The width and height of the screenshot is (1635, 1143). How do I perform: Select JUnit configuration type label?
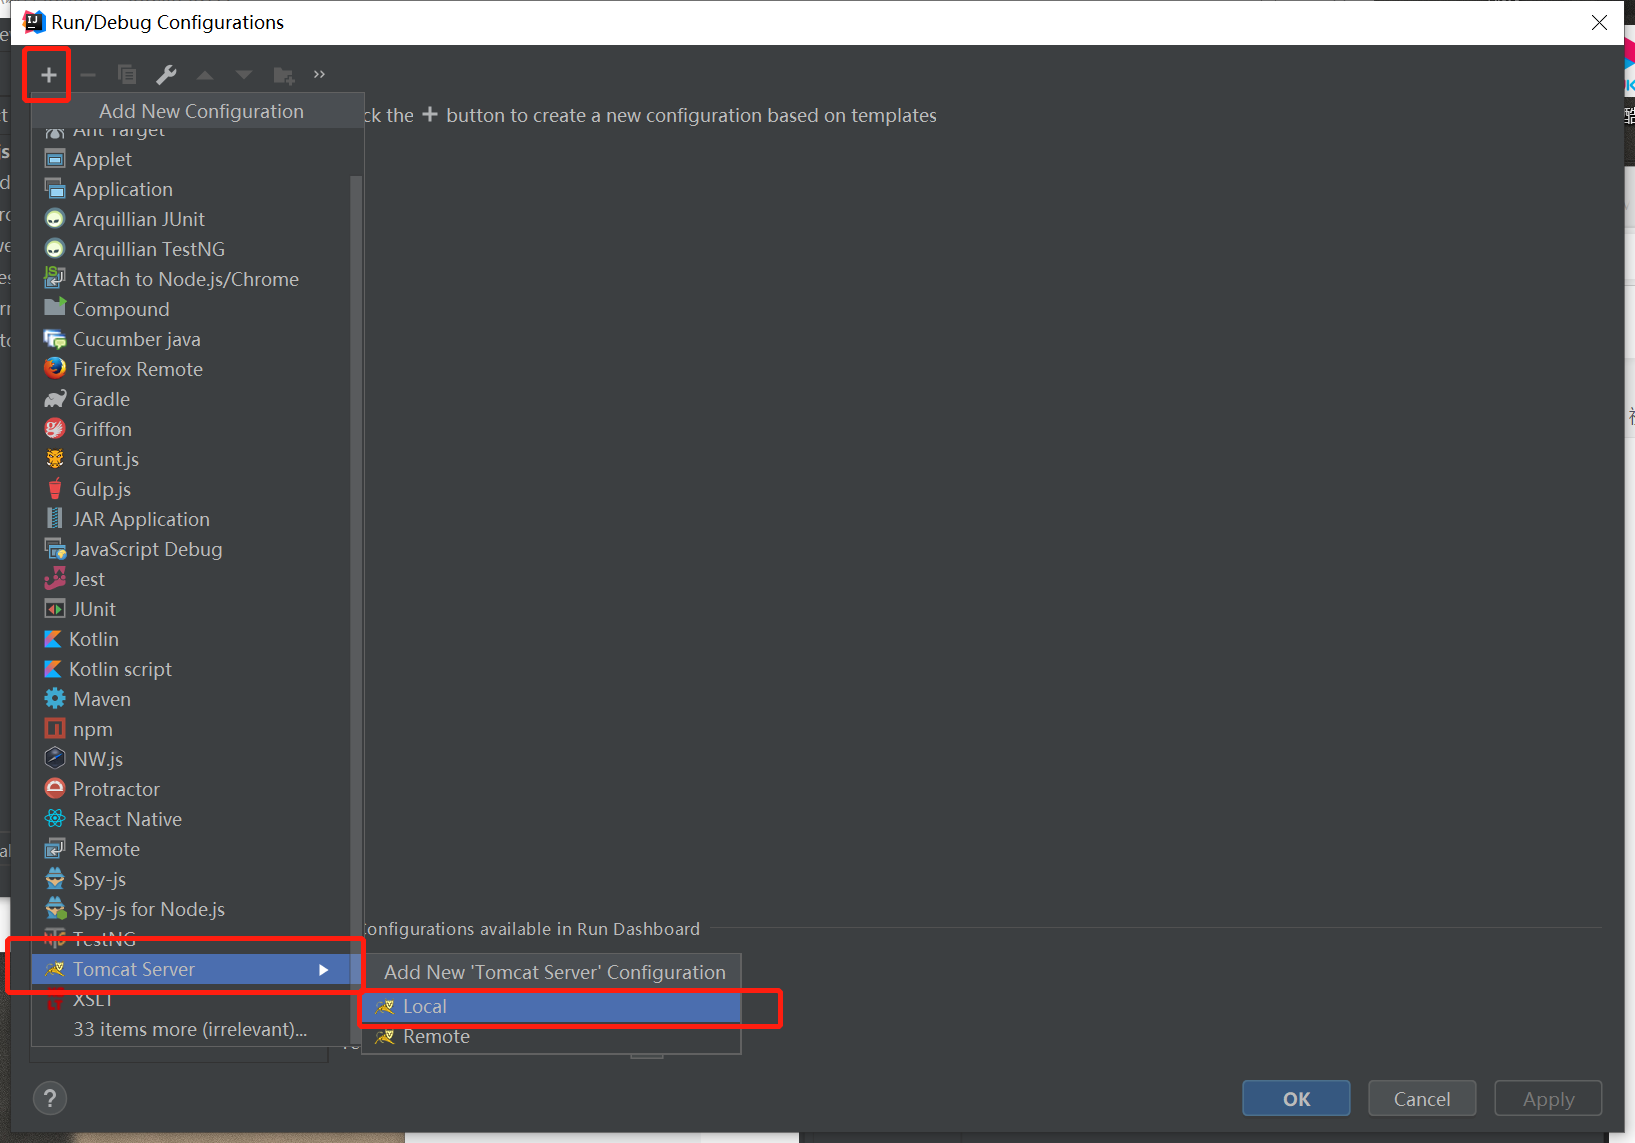coord(94,609)
